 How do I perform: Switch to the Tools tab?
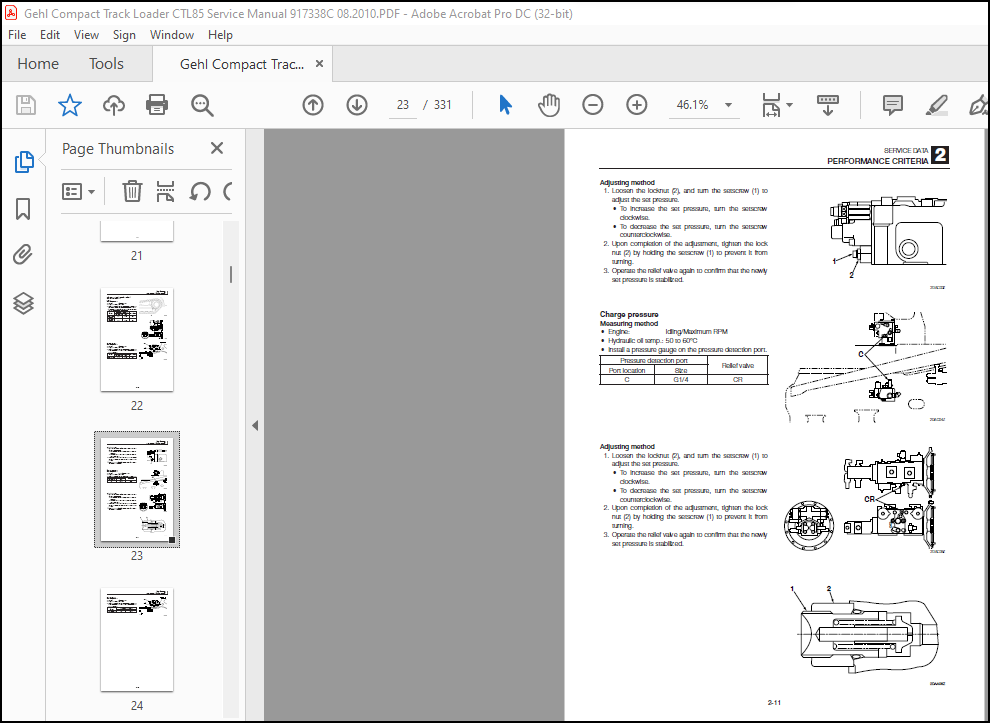[106, 64]
